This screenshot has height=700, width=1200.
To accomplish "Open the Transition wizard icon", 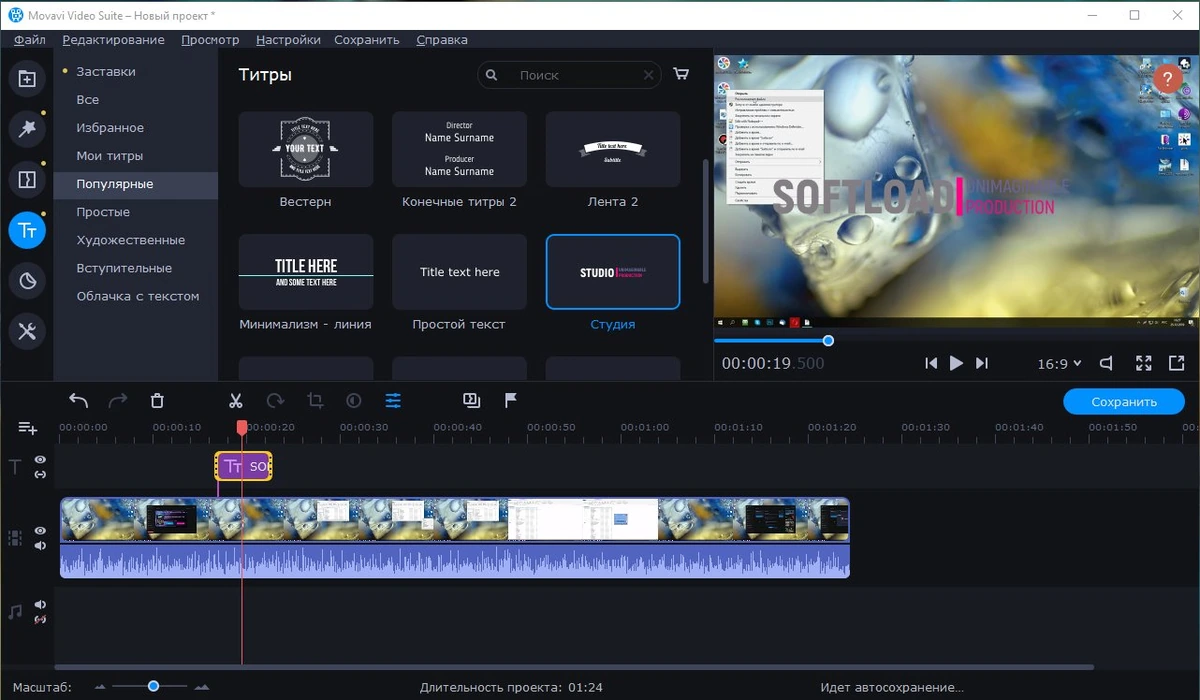I will 472,401.
